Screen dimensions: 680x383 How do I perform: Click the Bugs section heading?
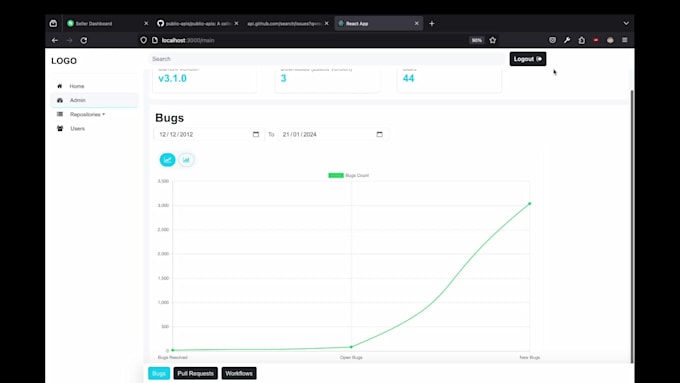(170, 118)
